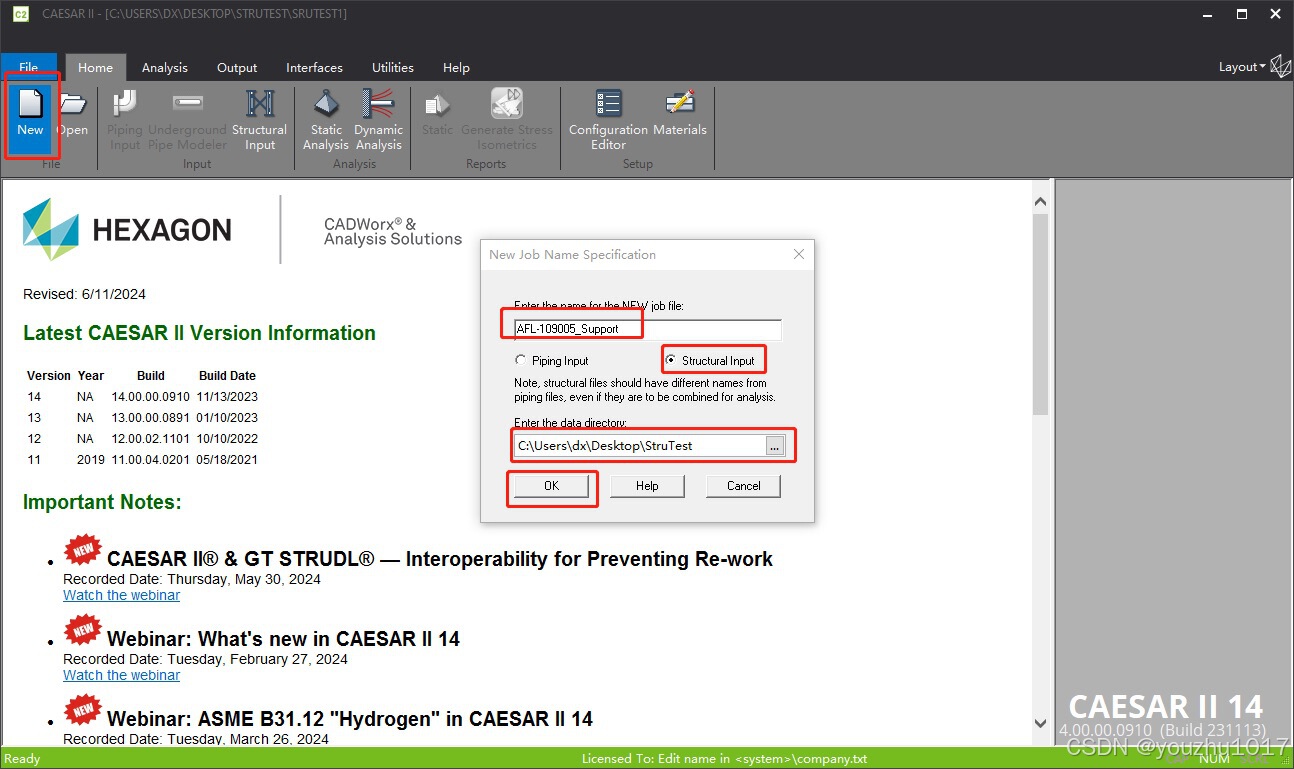Click 'Important Notes:' heading
Image resolution: width=1294 pixels, height=769 pixels.
pyautogui.click(x=102, y=502)
